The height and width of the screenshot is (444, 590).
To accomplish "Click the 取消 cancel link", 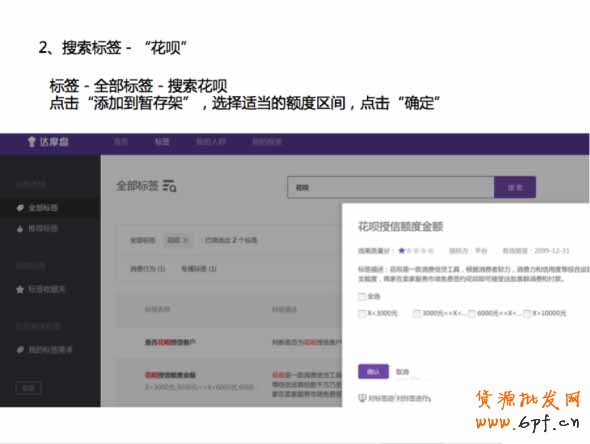I will point(402,372).
